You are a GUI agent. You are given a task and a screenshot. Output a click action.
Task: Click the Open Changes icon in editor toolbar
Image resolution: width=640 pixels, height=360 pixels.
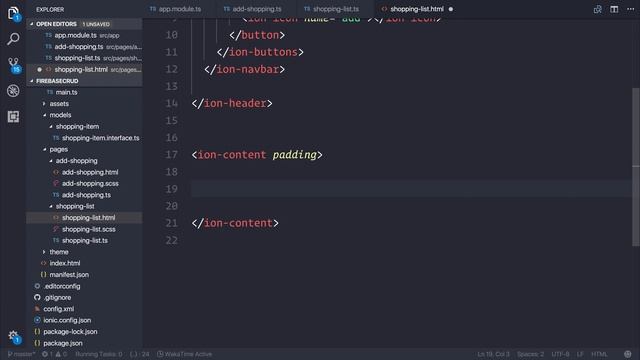tap(598, 9)
